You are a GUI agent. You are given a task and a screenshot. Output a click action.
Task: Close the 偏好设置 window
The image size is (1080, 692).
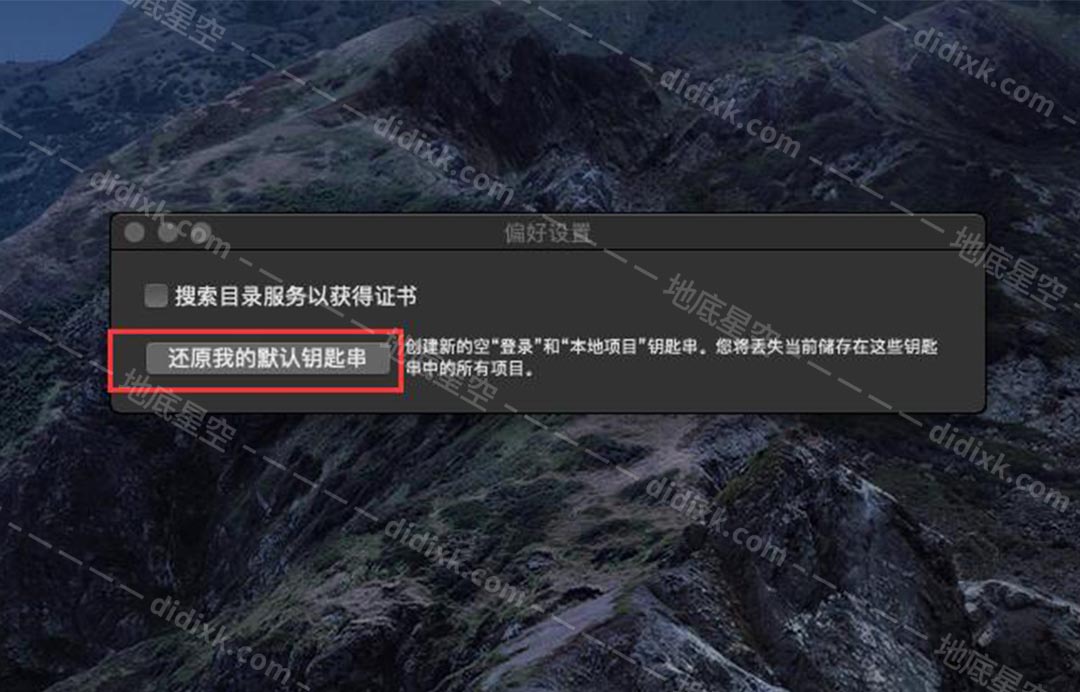coord(135,233)
